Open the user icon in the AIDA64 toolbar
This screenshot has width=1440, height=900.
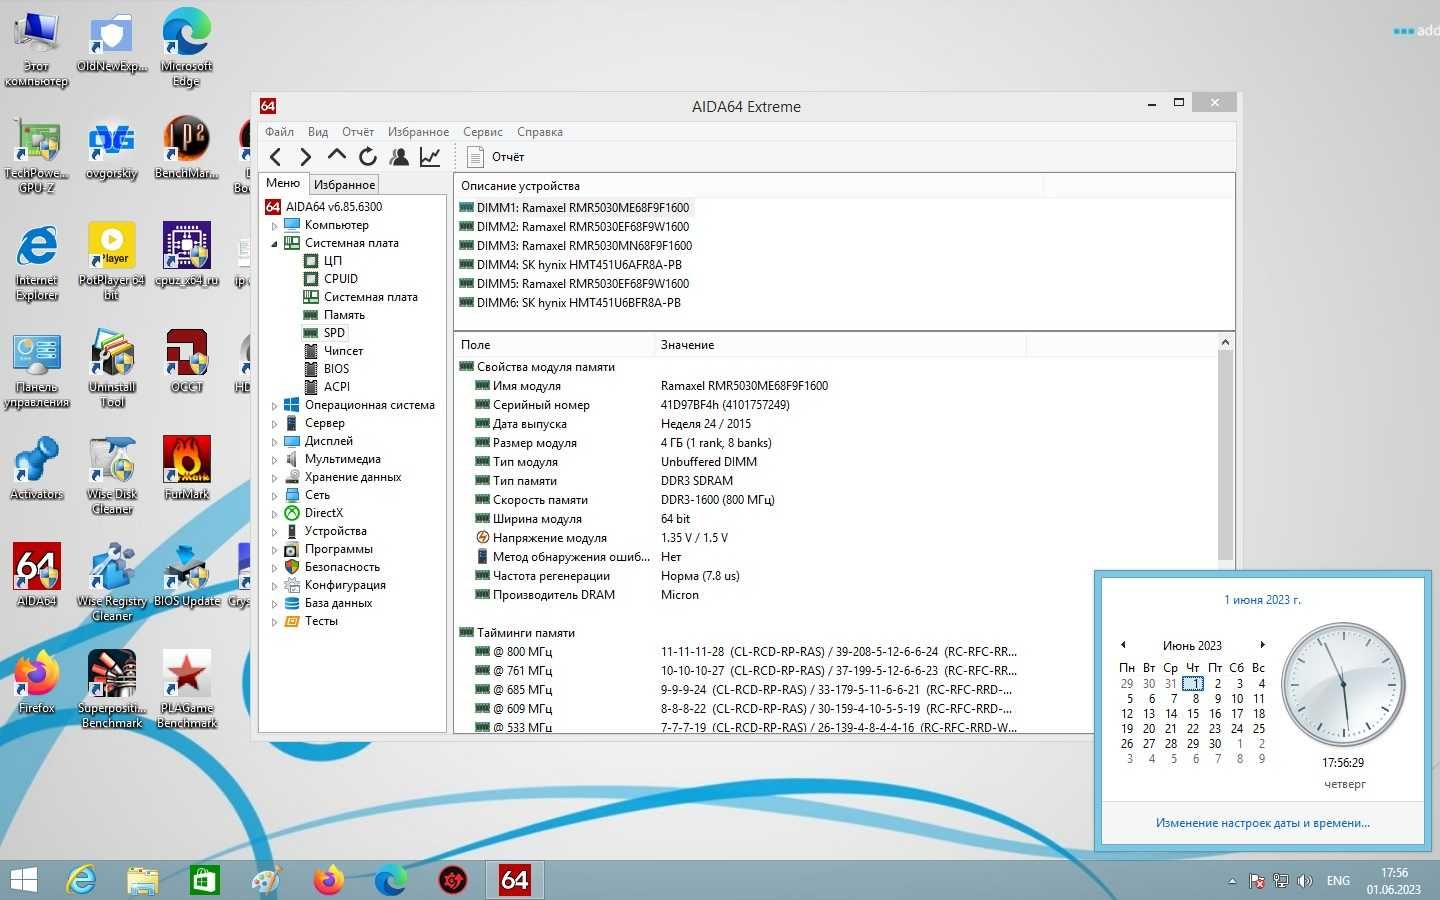click(399, 156)
